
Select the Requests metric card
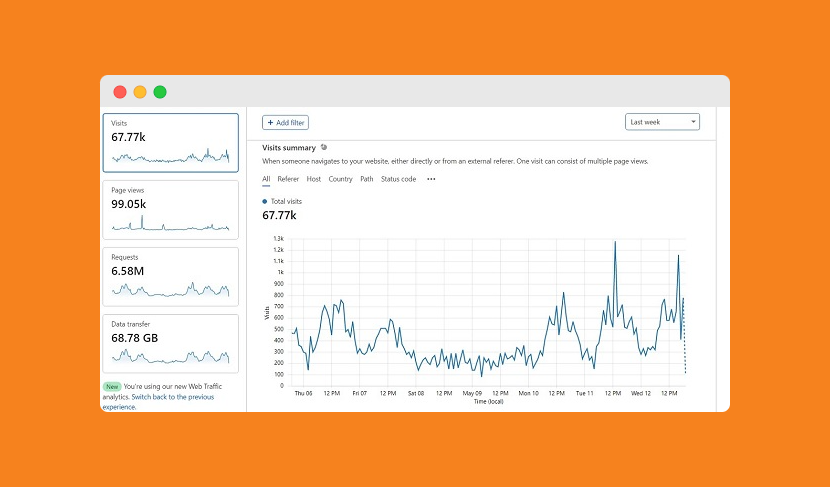(170, 277)
